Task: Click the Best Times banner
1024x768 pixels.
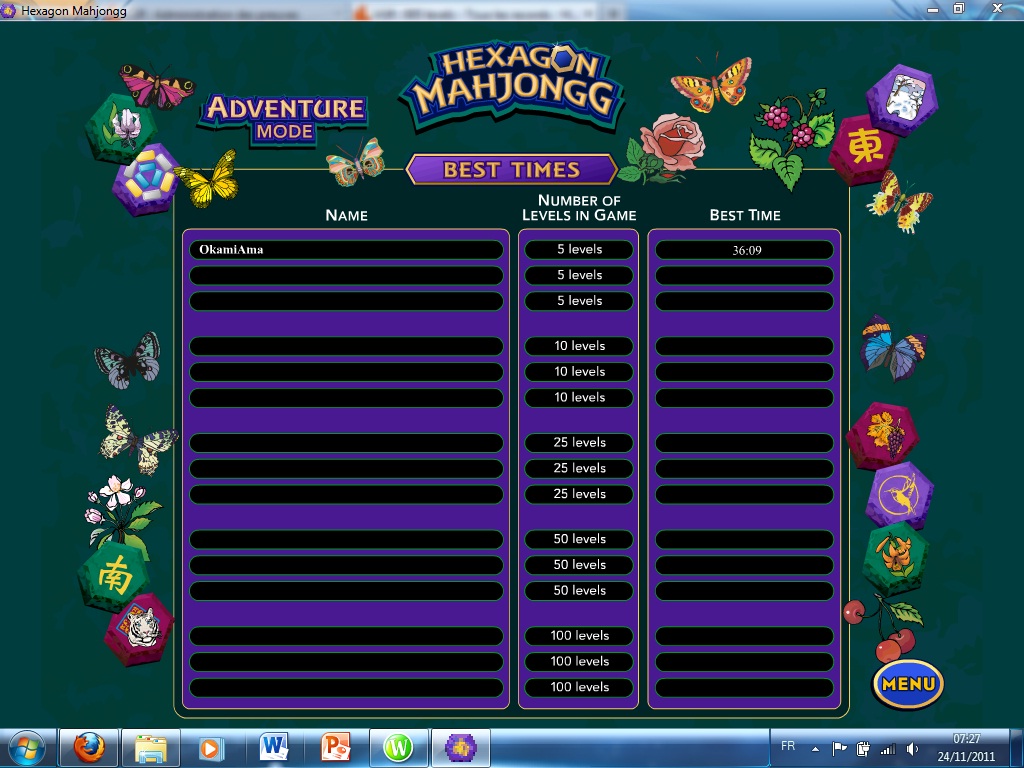Action: point(511,170)
